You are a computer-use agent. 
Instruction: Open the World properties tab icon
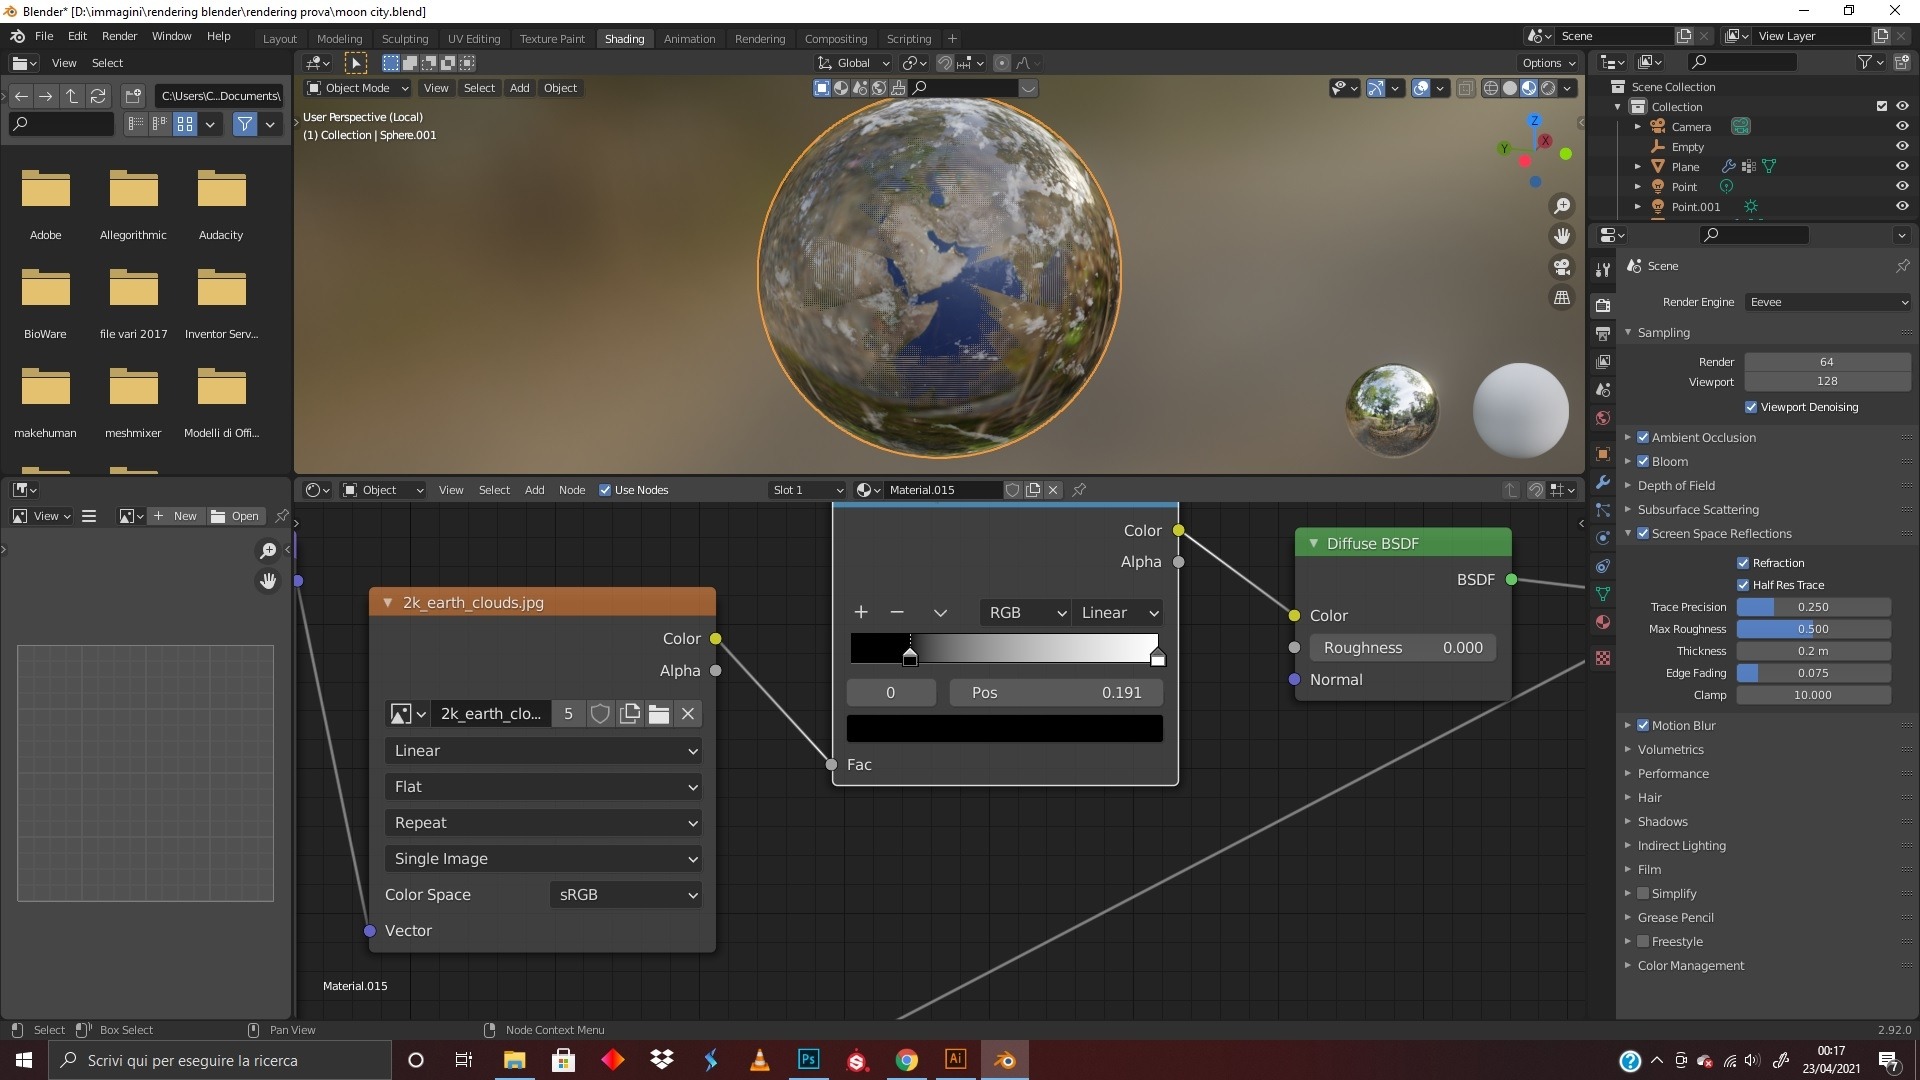1603,418
